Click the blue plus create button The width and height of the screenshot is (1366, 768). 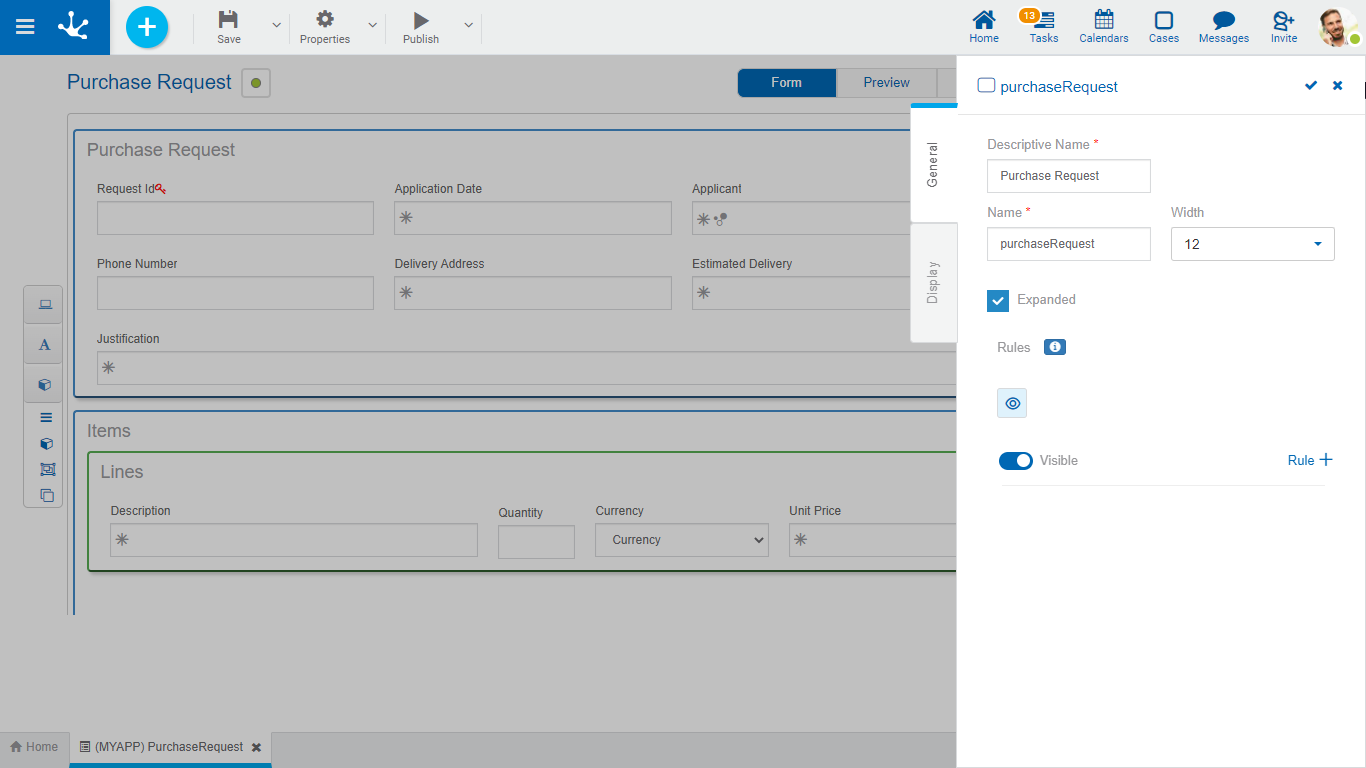click(147, 27)
